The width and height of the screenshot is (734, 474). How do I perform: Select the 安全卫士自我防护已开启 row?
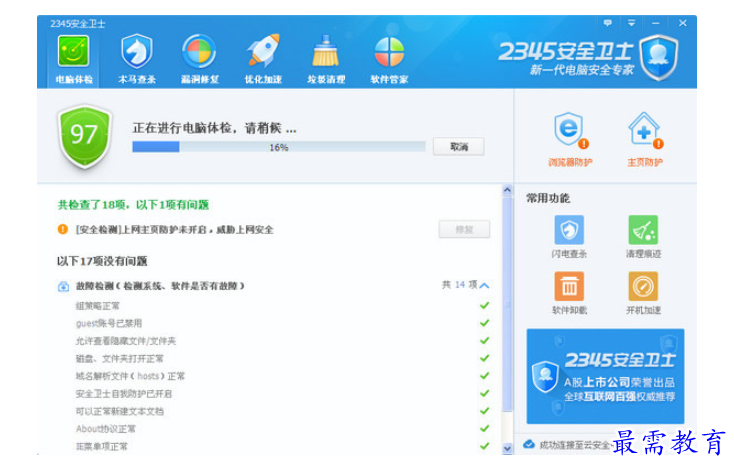[282, 394]
